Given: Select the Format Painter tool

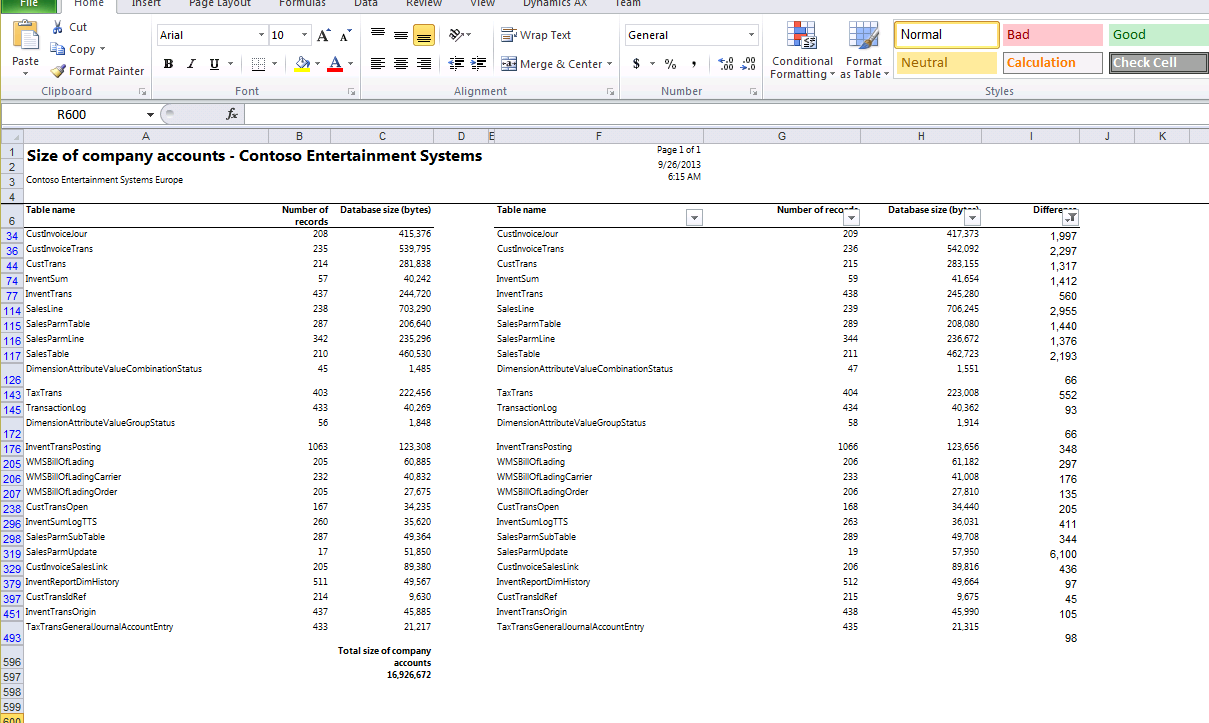Looking at the screenshot, I should (x=97, y=71).
